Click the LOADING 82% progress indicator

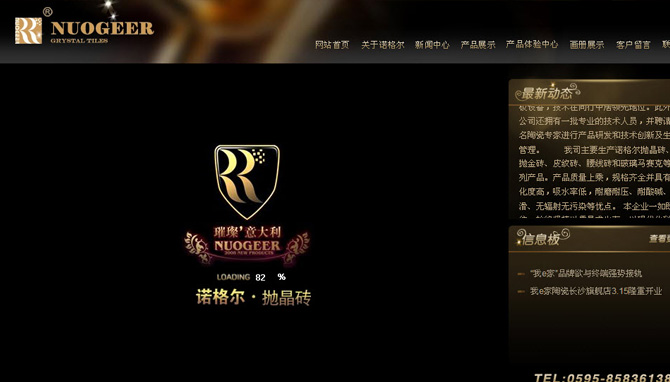click(251, 277)
